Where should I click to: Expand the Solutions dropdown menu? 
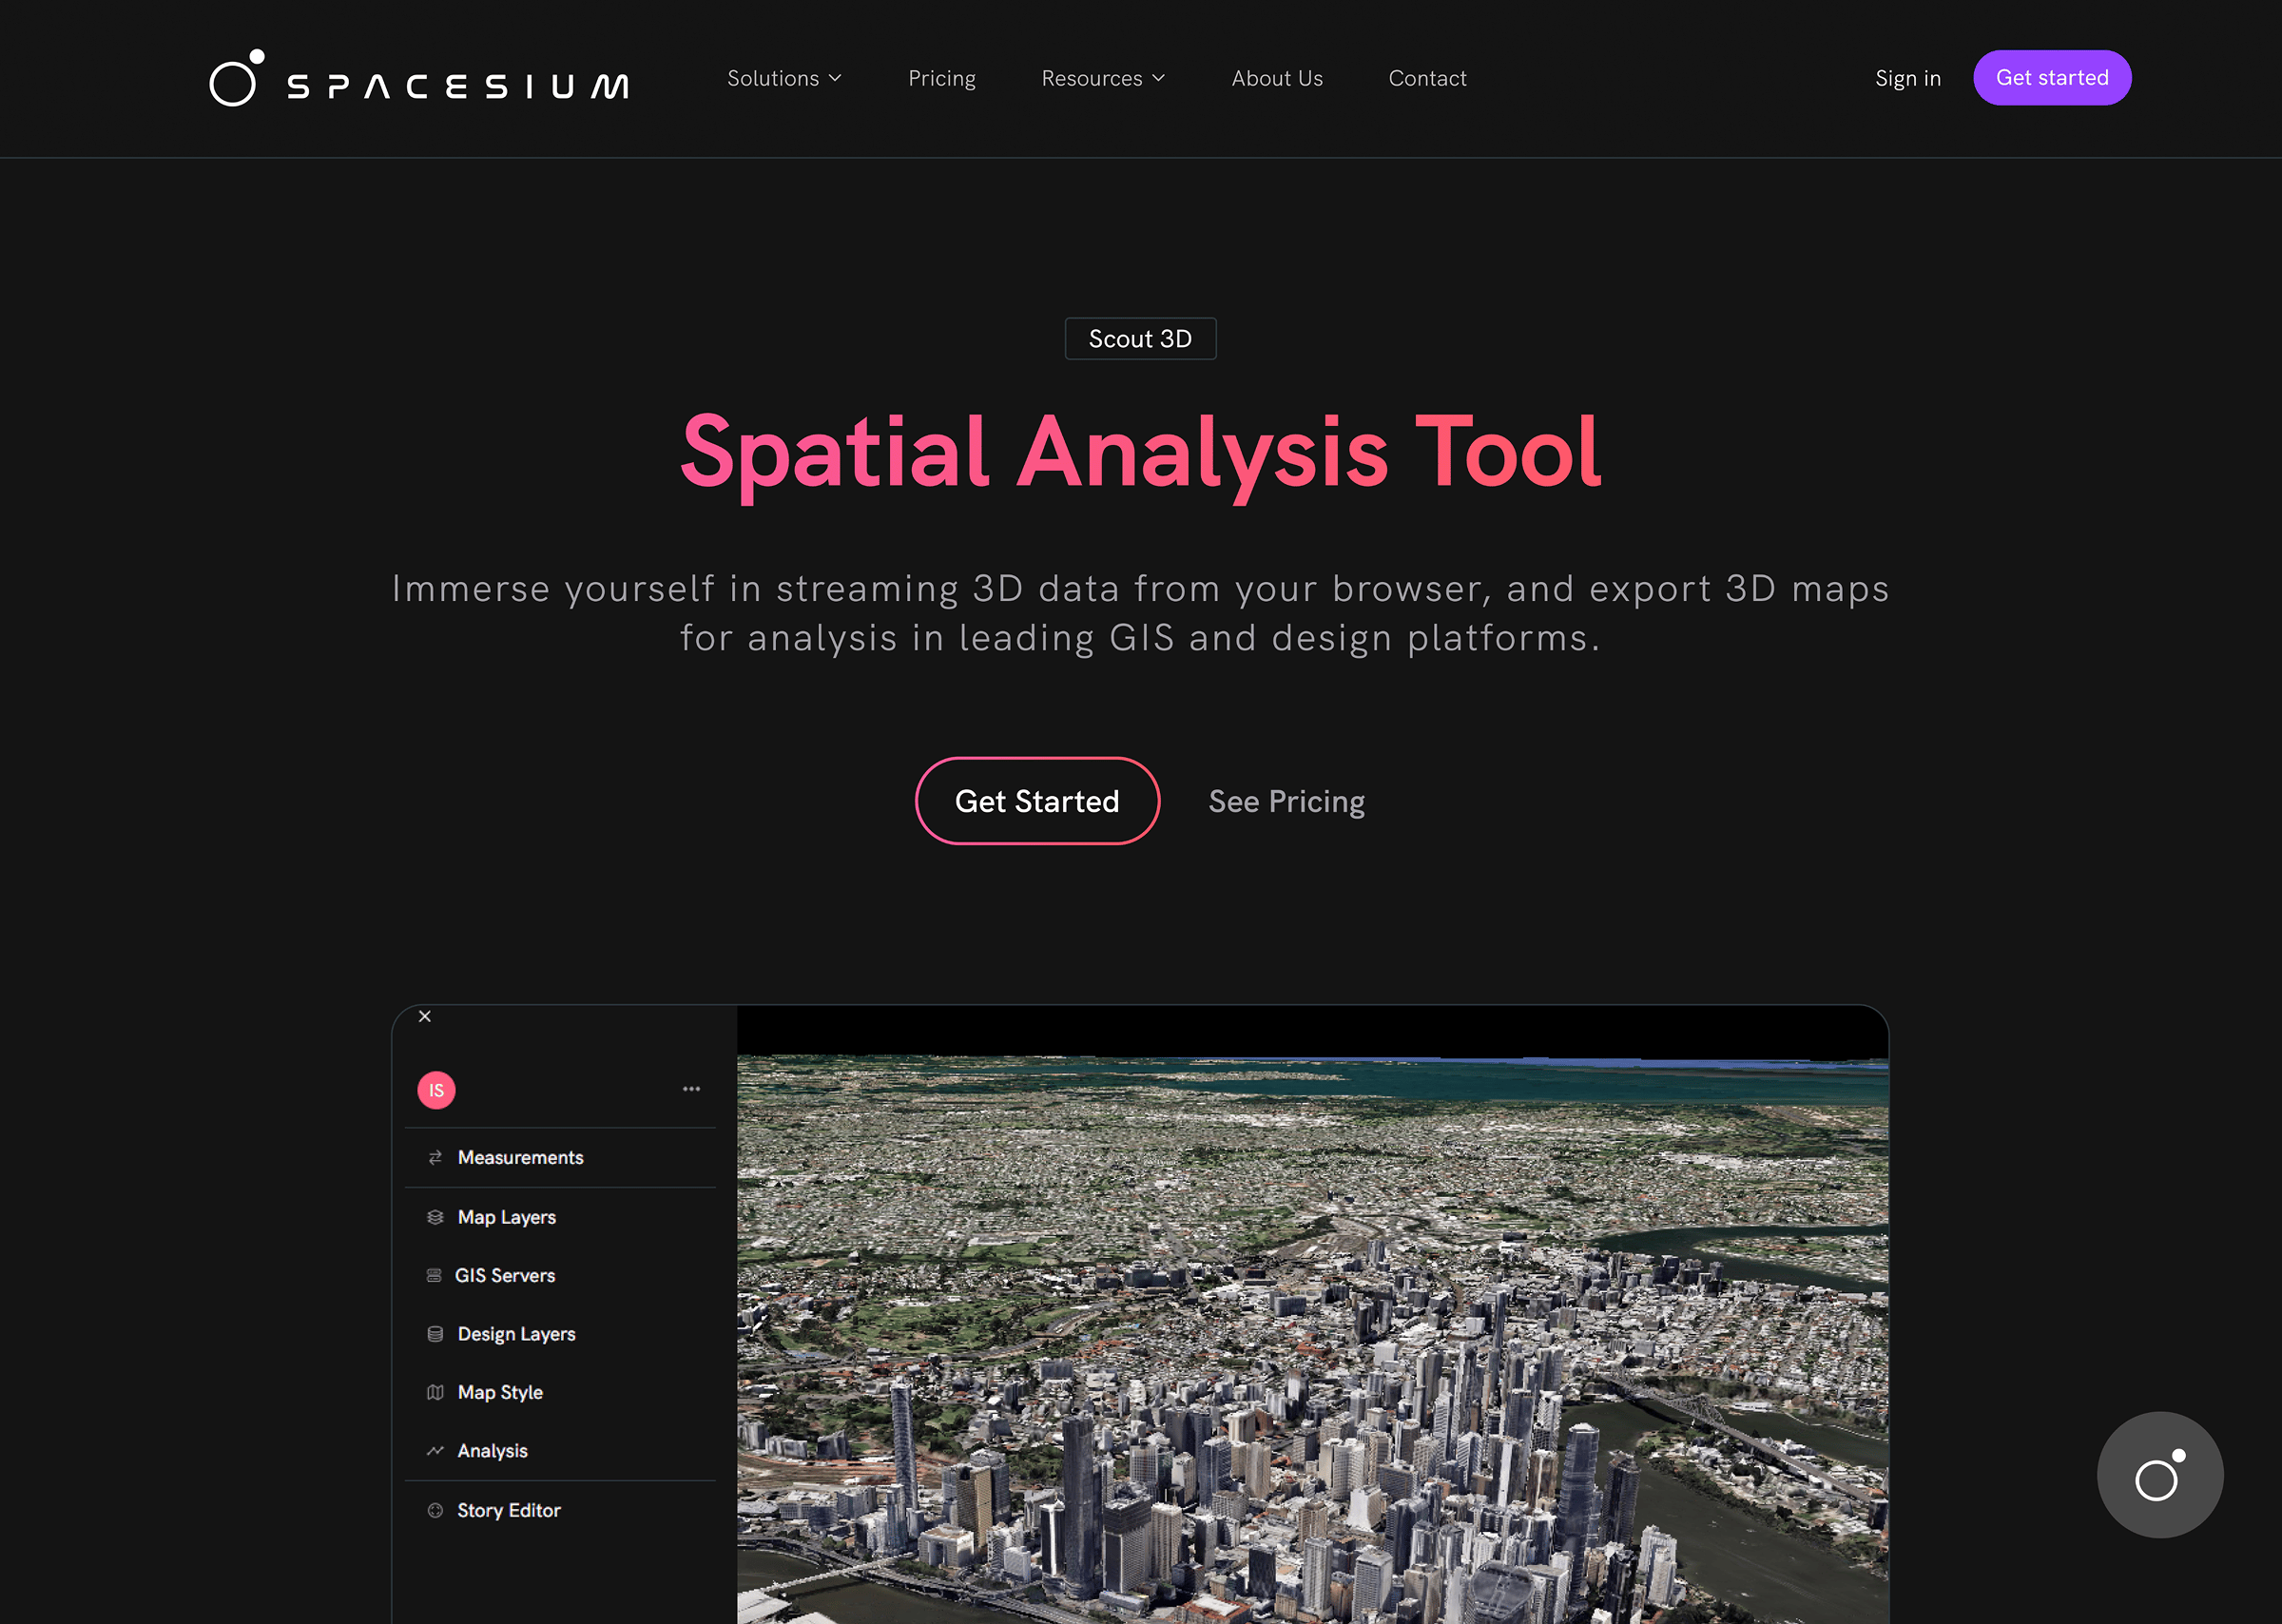coord(784,78)
